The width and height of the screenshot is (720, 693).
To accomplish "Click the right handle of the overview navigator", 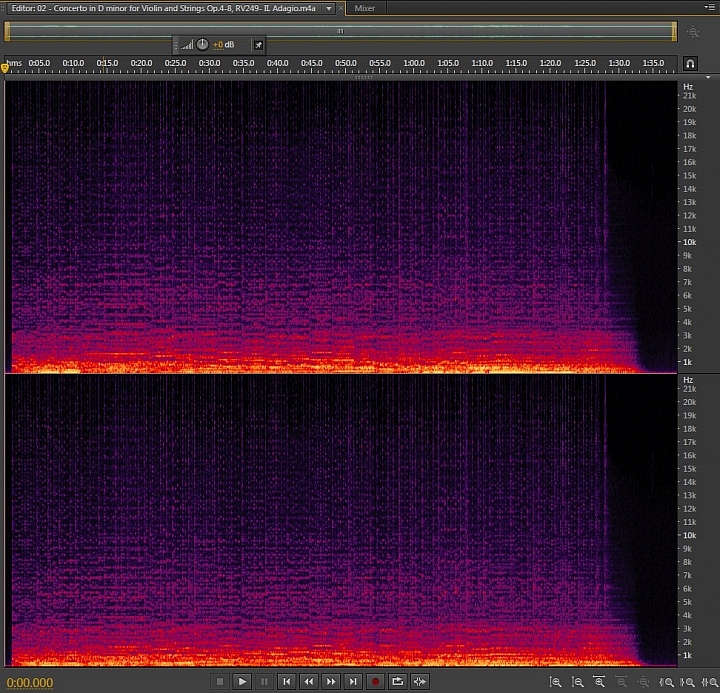I will pyautogui.click(x=674, y=32).
